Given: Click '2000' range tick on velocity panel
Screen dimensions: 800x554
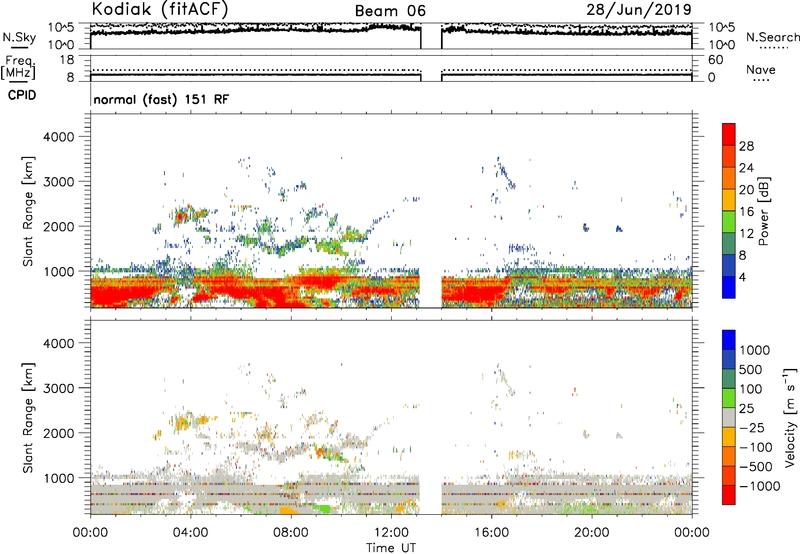Looking at the screenshot, I should pos(58,433).
